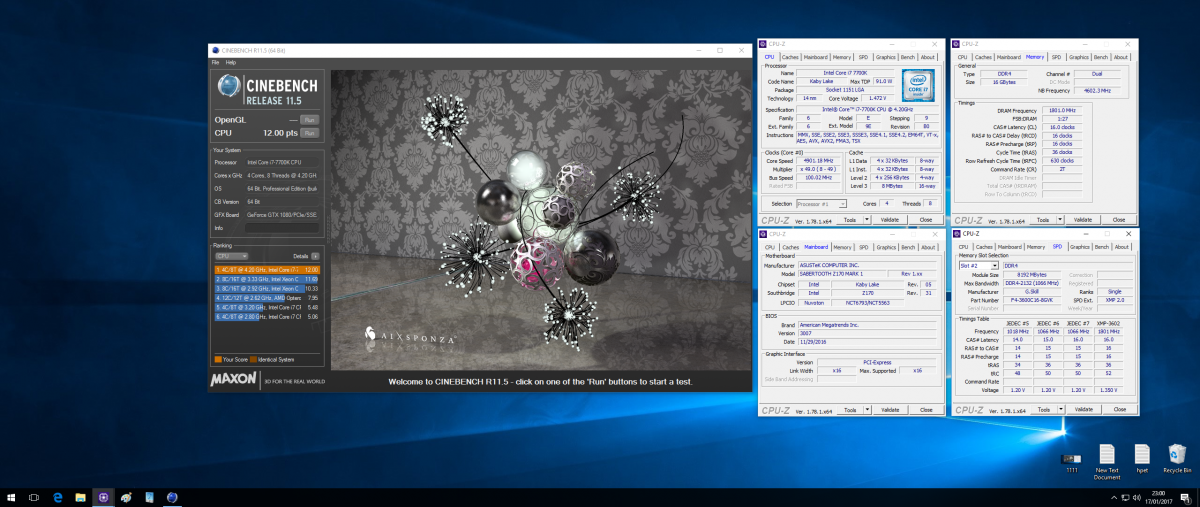Launch Microsoft Edge from the taskbar
This screenshot has height=507, width=1200.
tap(57, 497)
